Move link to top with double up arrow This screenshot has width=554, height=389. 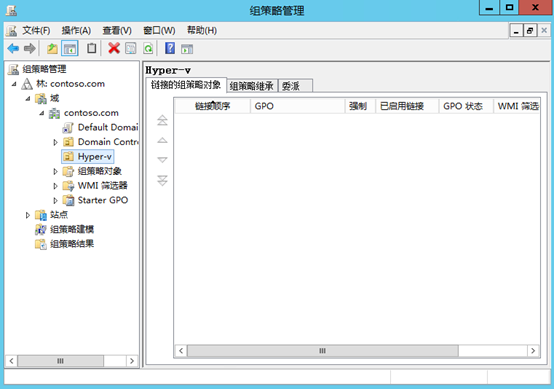162,120
